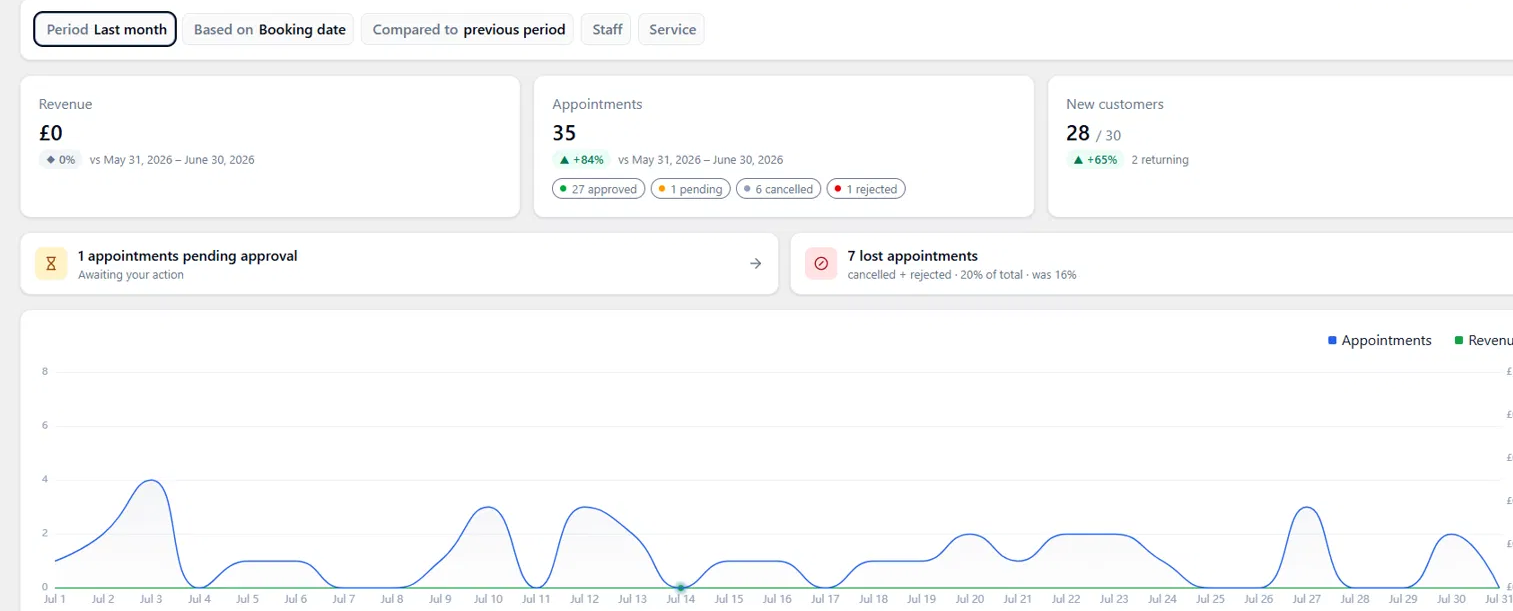This screenshot has height=611, width=1513.
Task: Open the 7 lost appointments card
Action: (x=1151, y=264)
